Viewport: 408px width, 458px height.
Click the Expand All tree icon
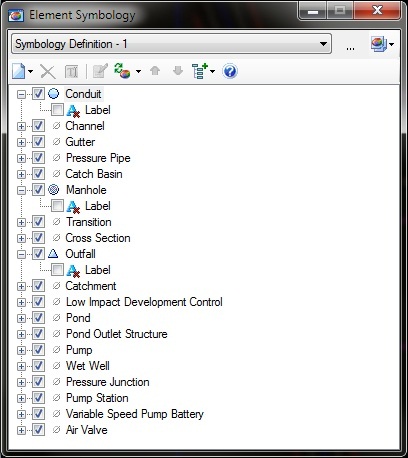click(x=200, y=71)
